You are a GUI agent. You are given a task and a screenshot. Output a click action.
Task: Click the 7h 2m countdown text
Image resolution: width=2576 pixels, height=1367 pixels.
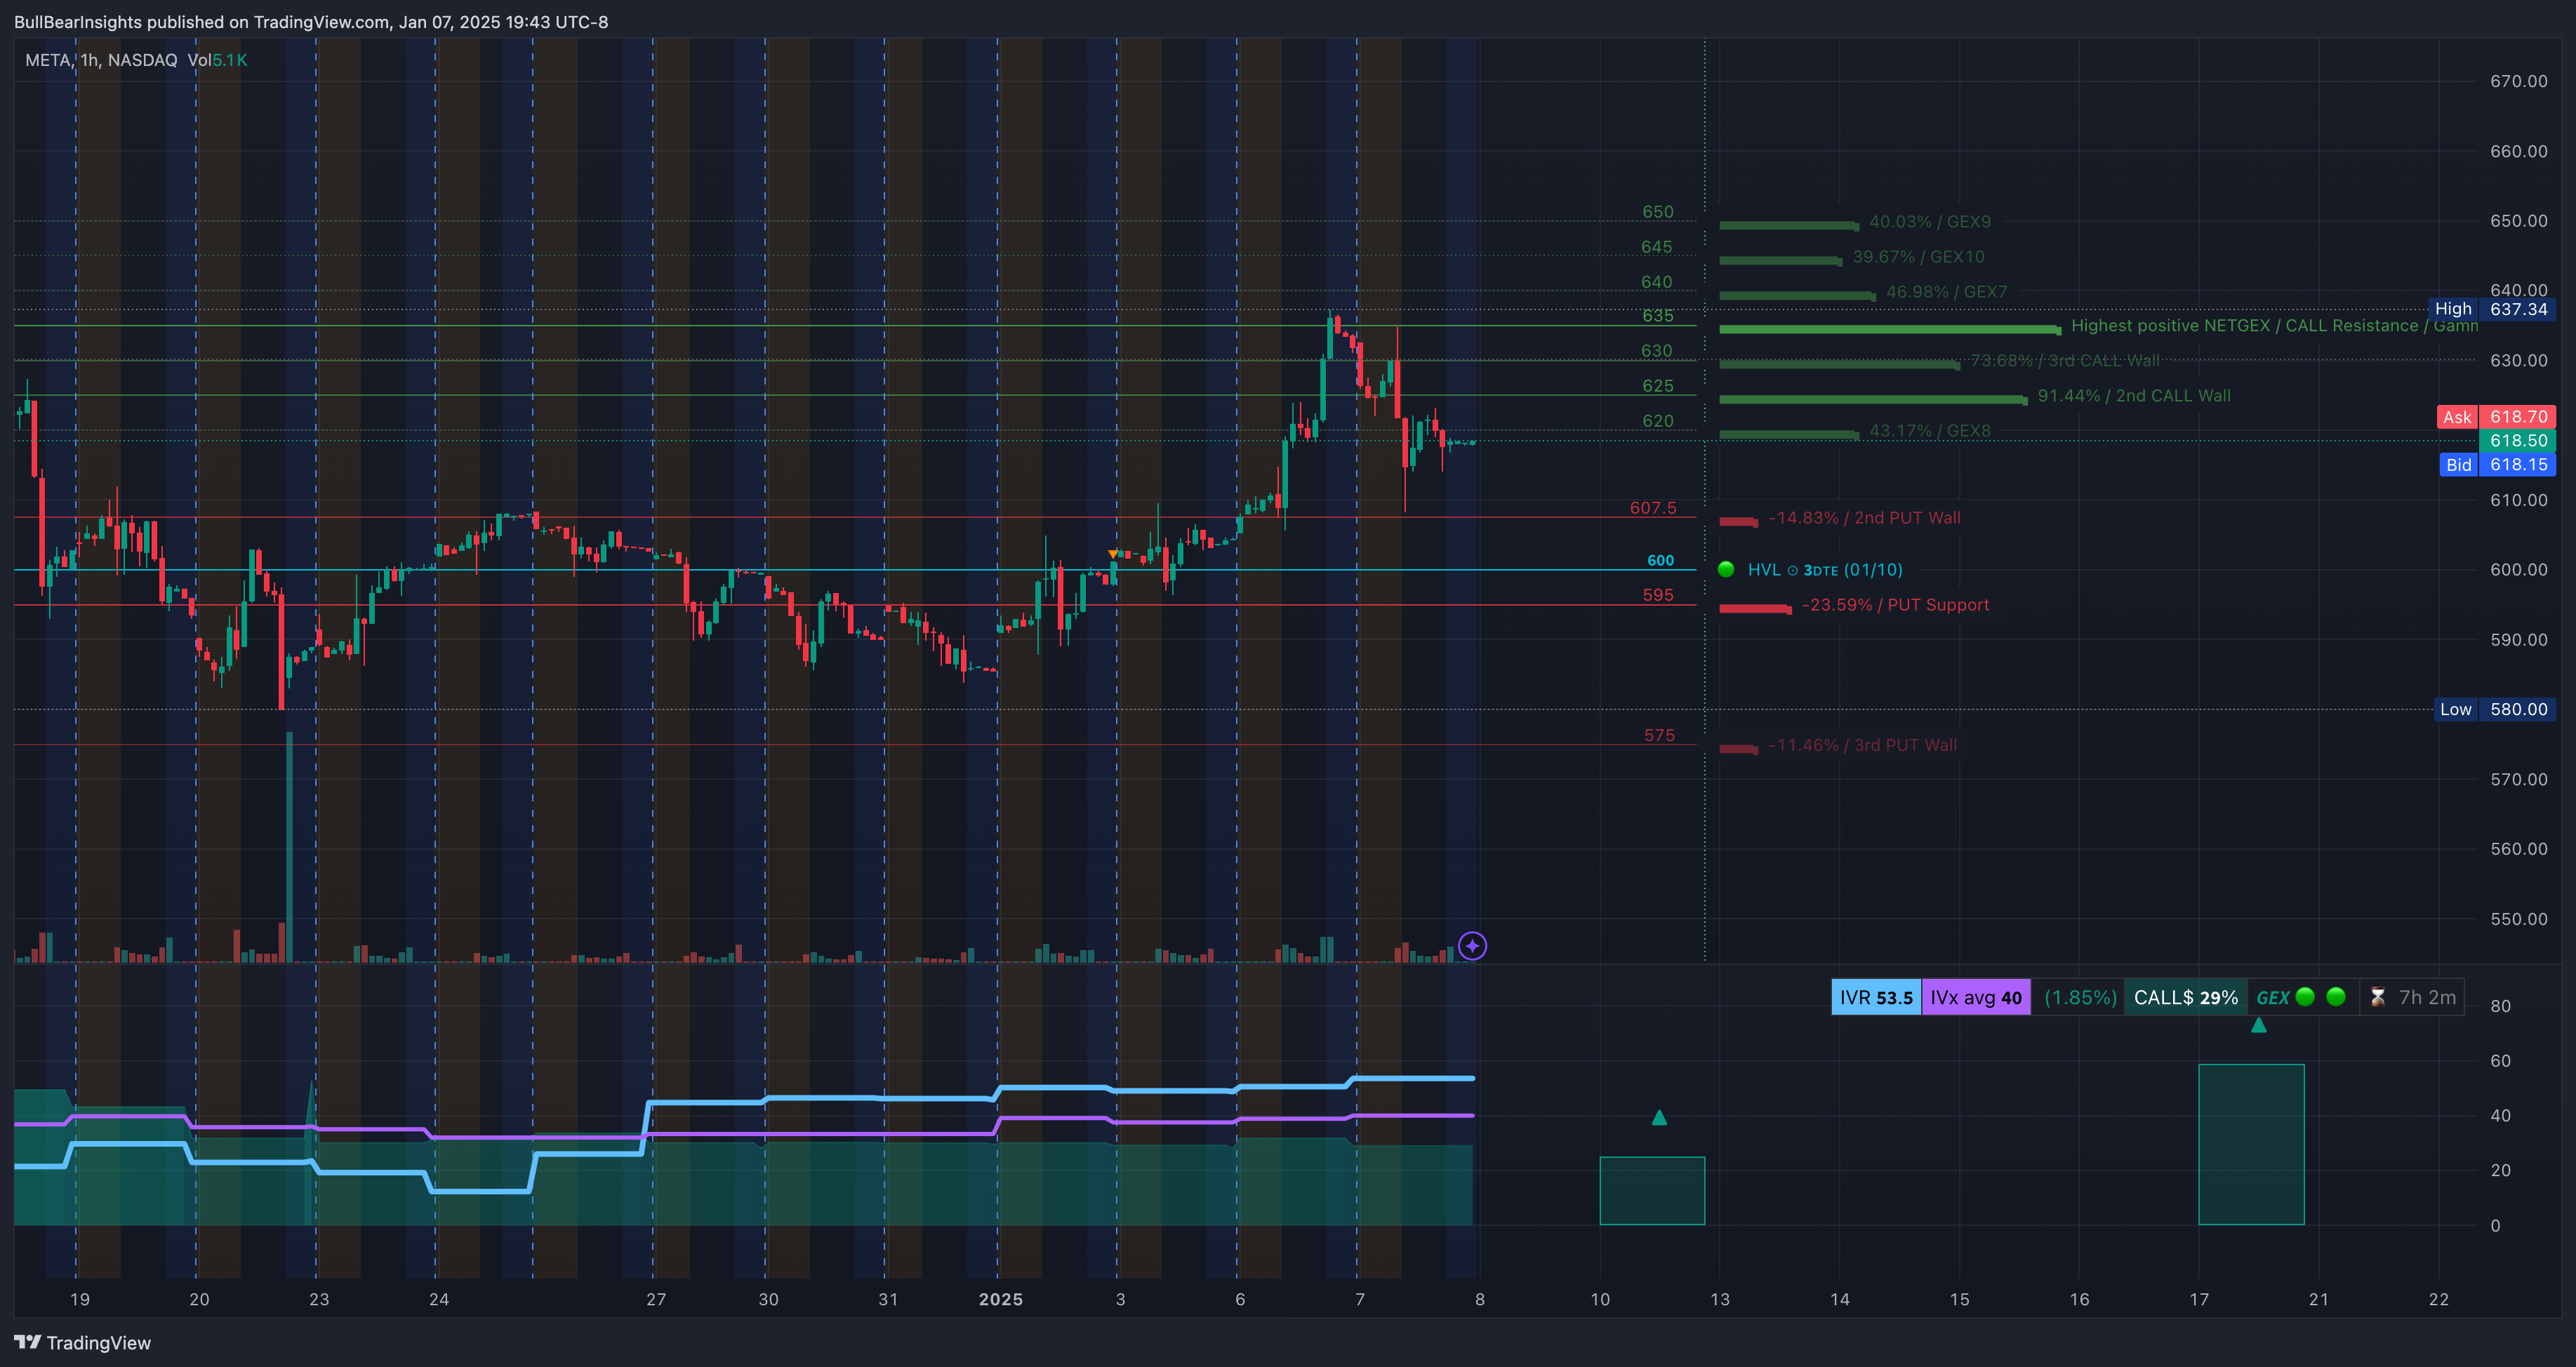(x=2427, y=997)
